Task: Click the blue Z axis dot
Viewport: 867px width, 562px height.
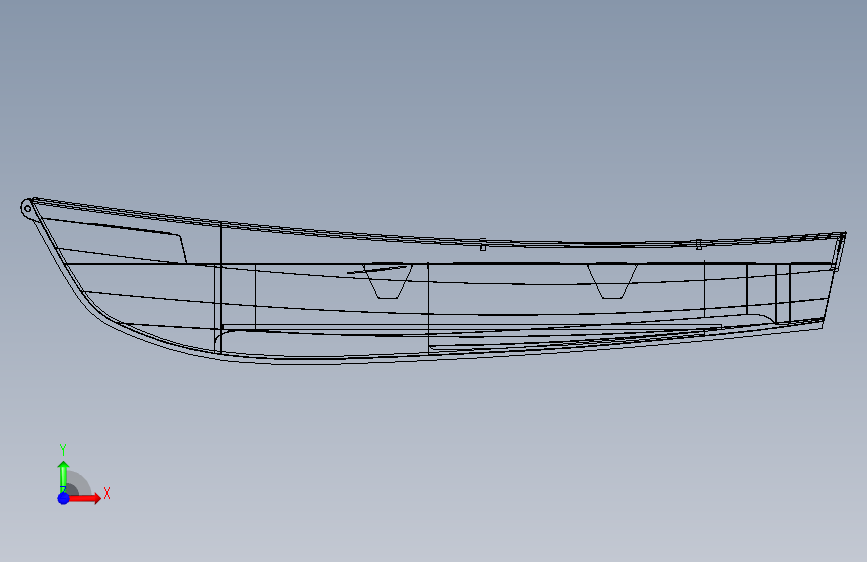Action: pos(64,498)
